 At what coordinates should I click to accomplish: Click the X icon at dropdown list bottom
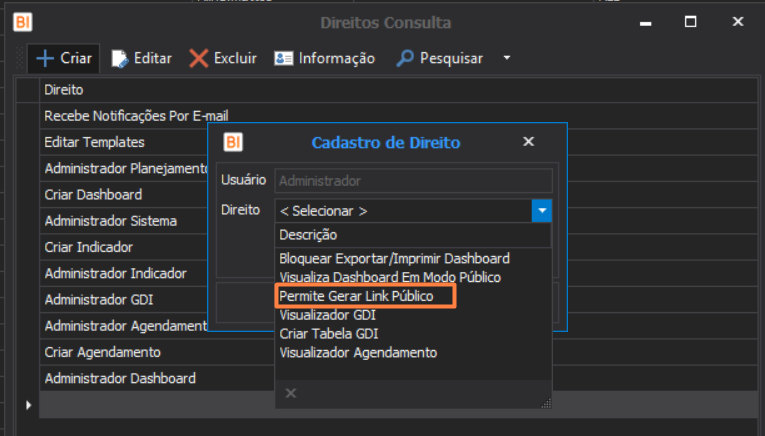pos(291,394)
